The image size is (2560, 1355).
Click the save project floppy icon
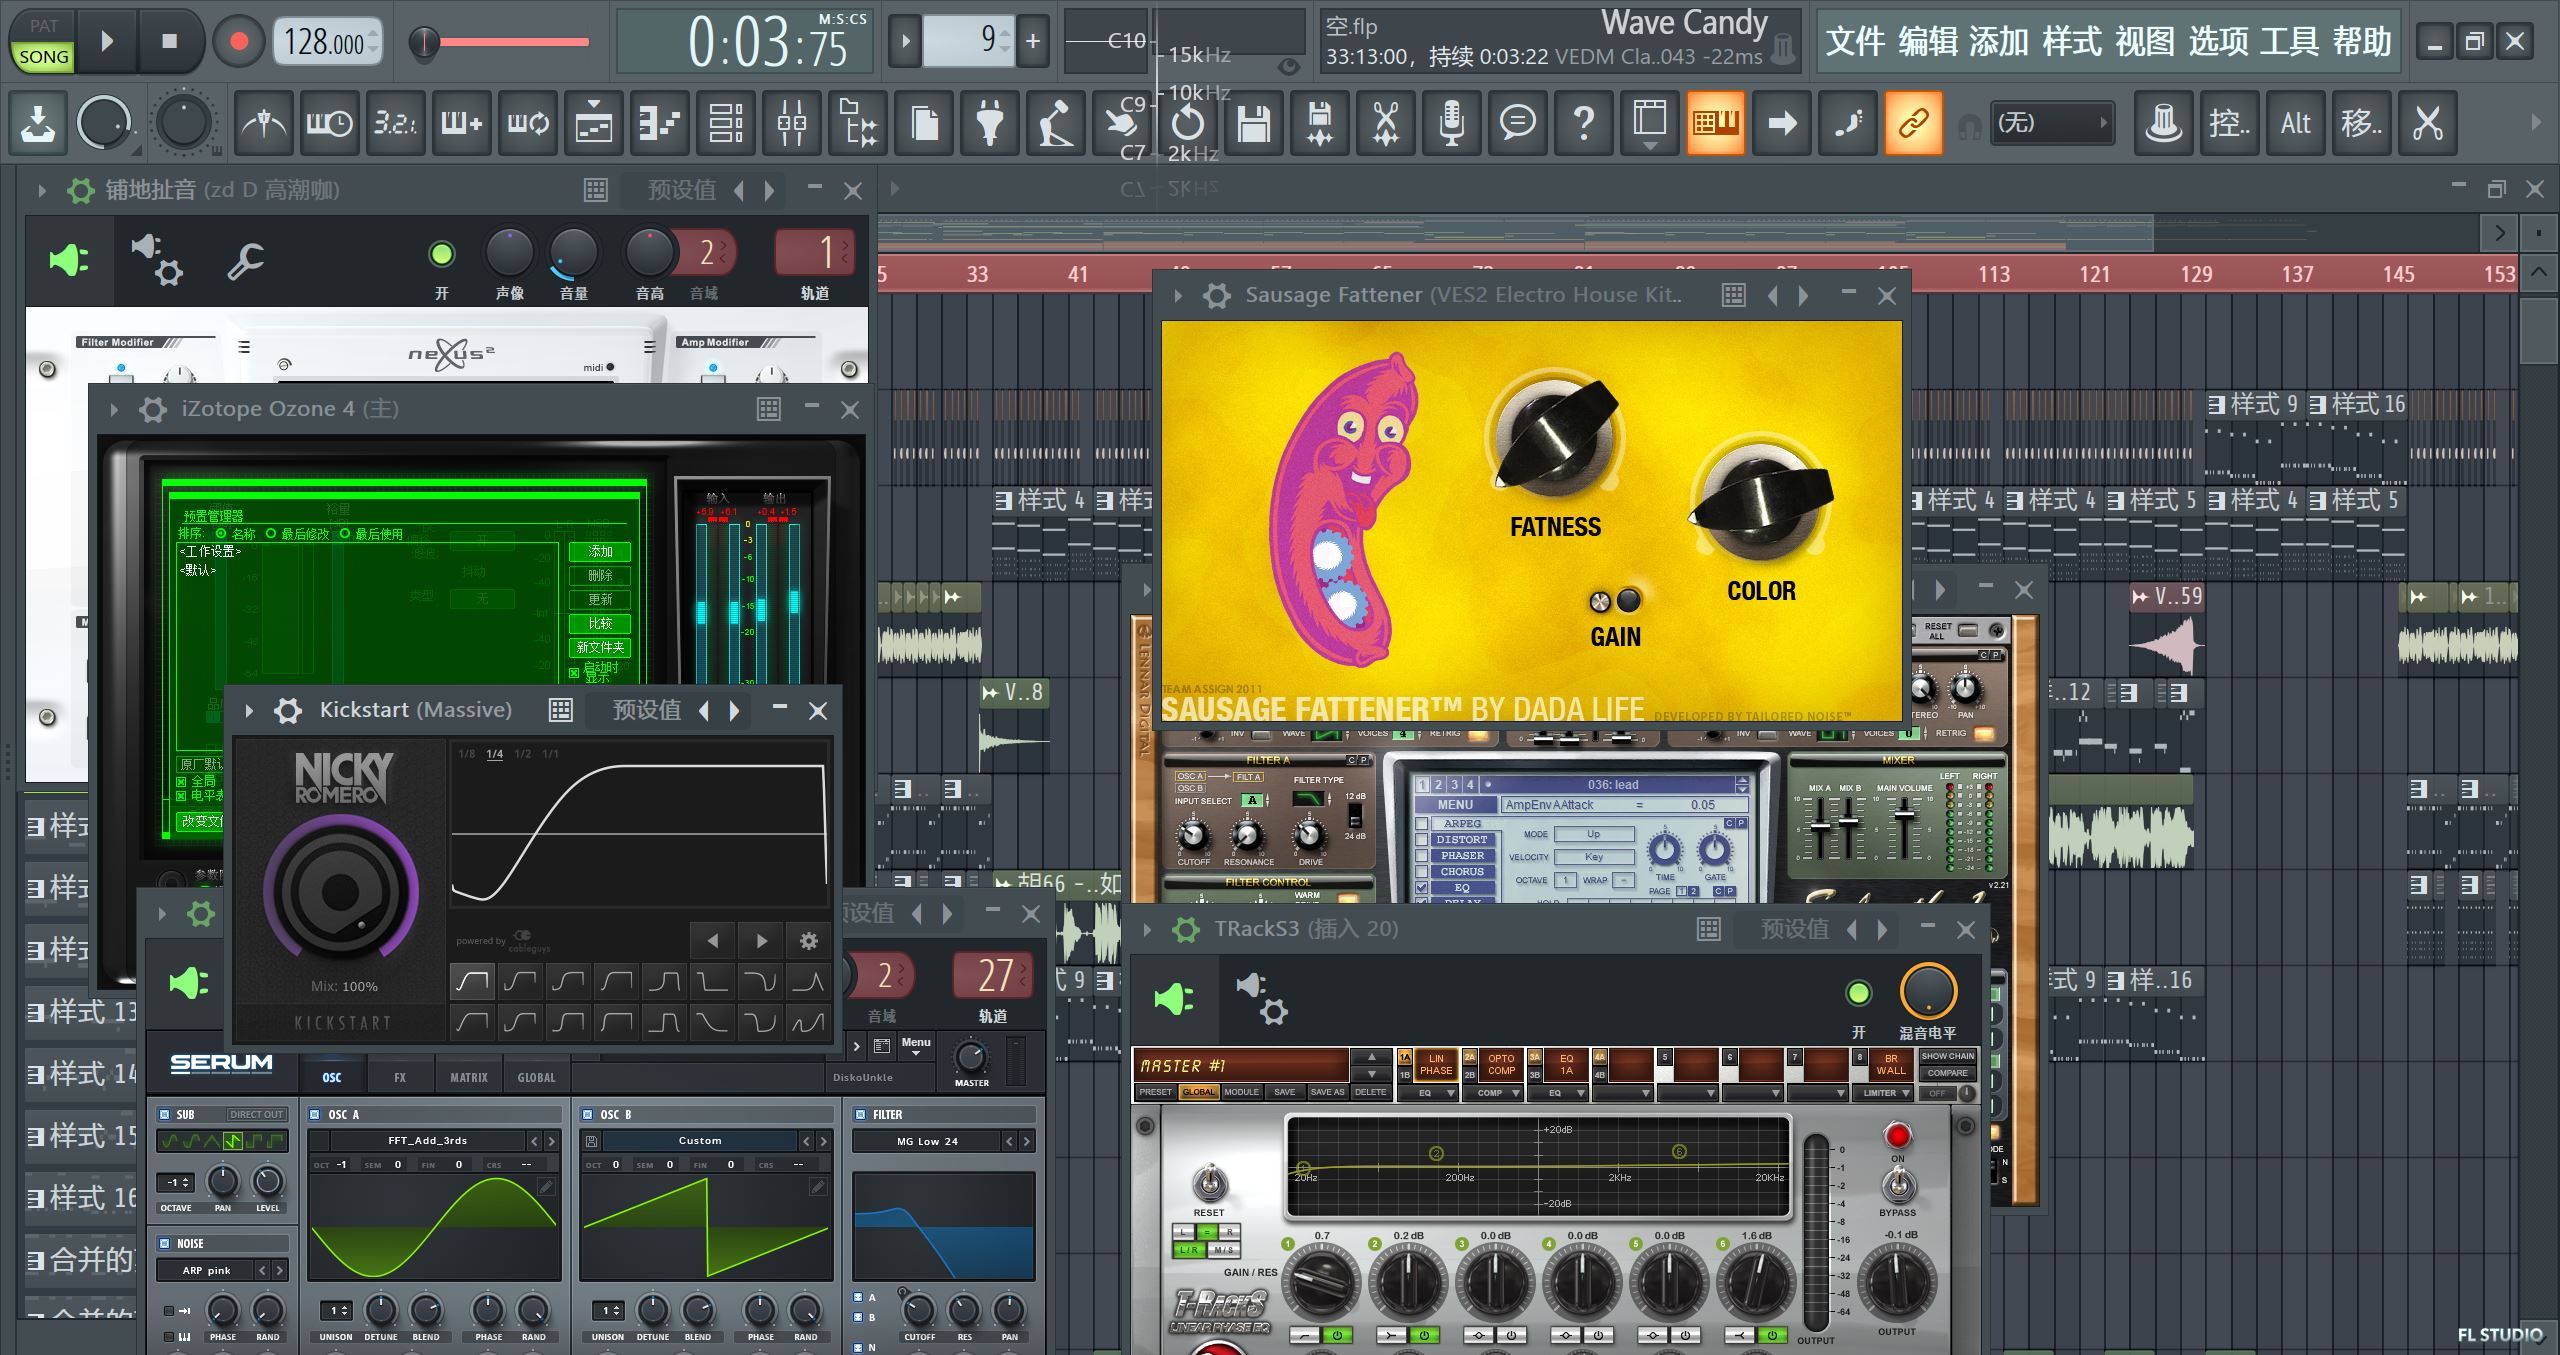pyautogui.click(x=1253, y=123)
